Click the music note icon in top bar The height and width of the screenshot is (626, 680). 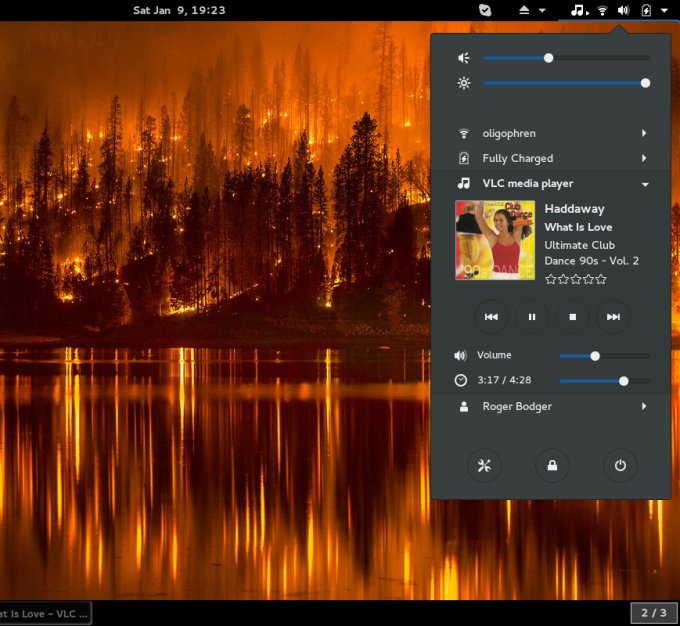pos(577,10)
